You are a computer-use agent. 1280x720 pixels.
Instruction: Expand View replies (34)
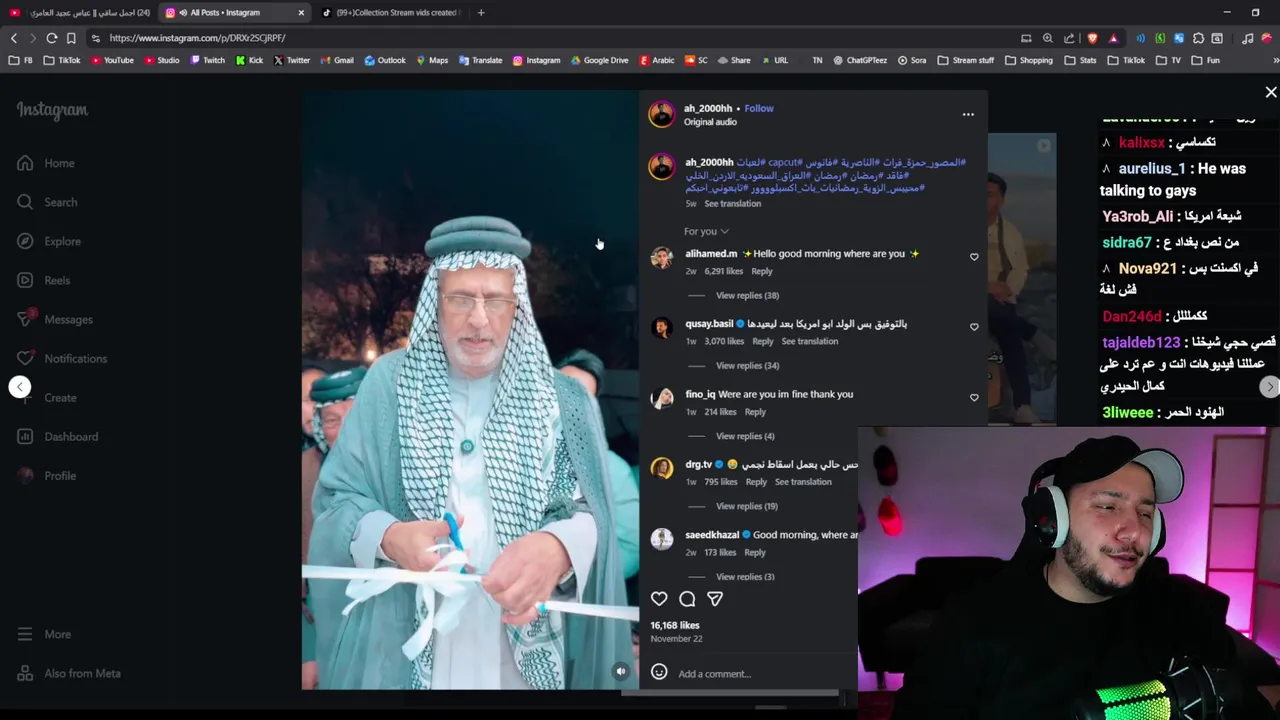coord(747,365)
